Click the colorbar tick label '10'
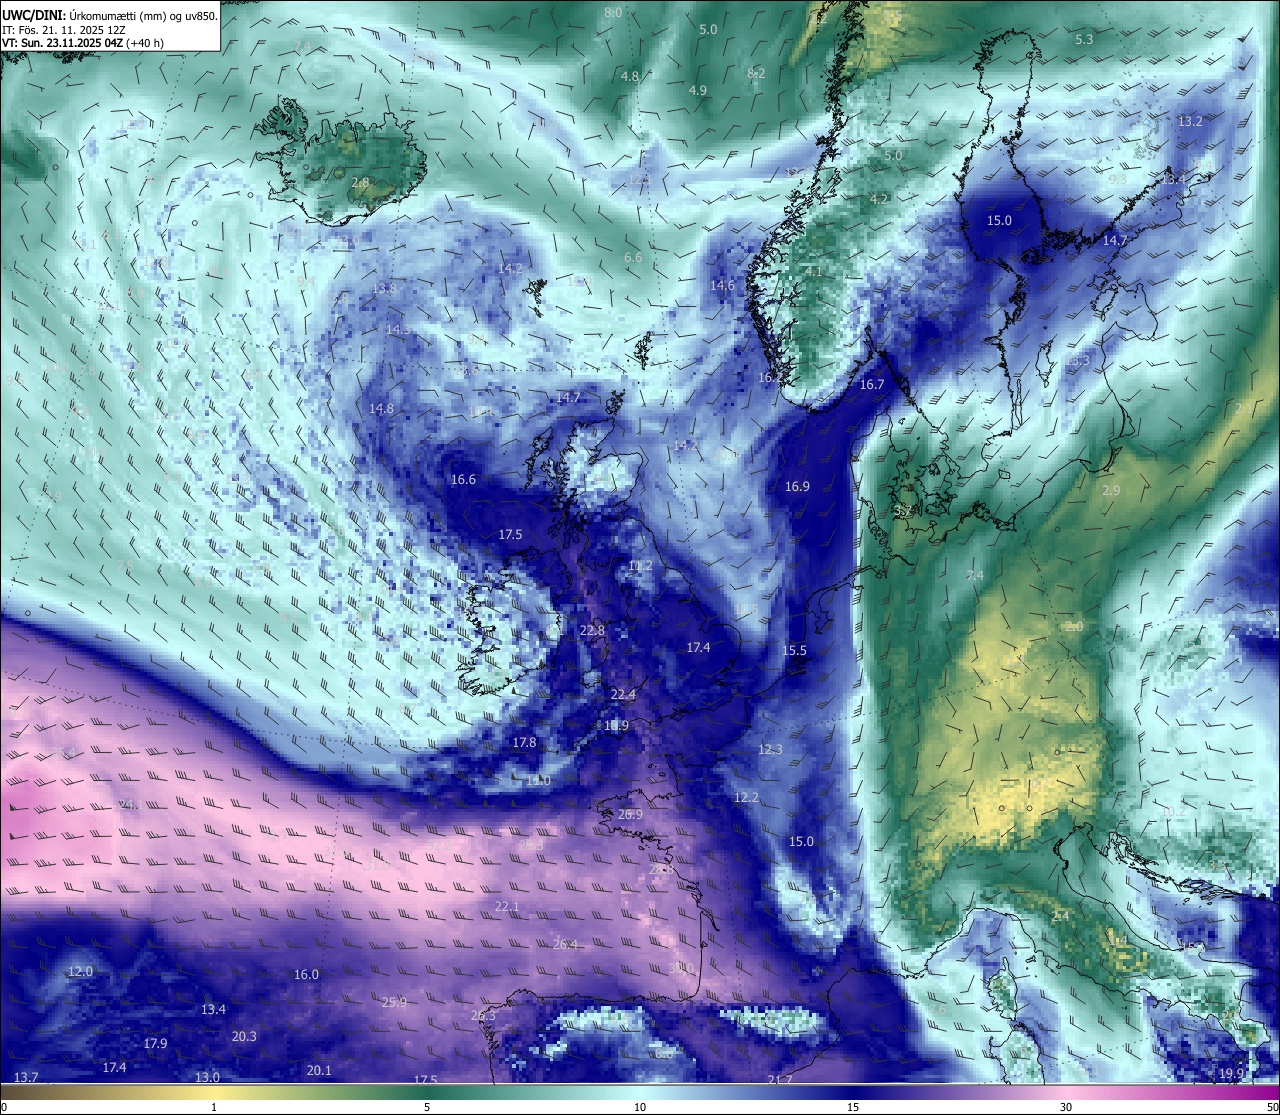Viewport: 1280px width, 1115px height. click(640, 1107)
